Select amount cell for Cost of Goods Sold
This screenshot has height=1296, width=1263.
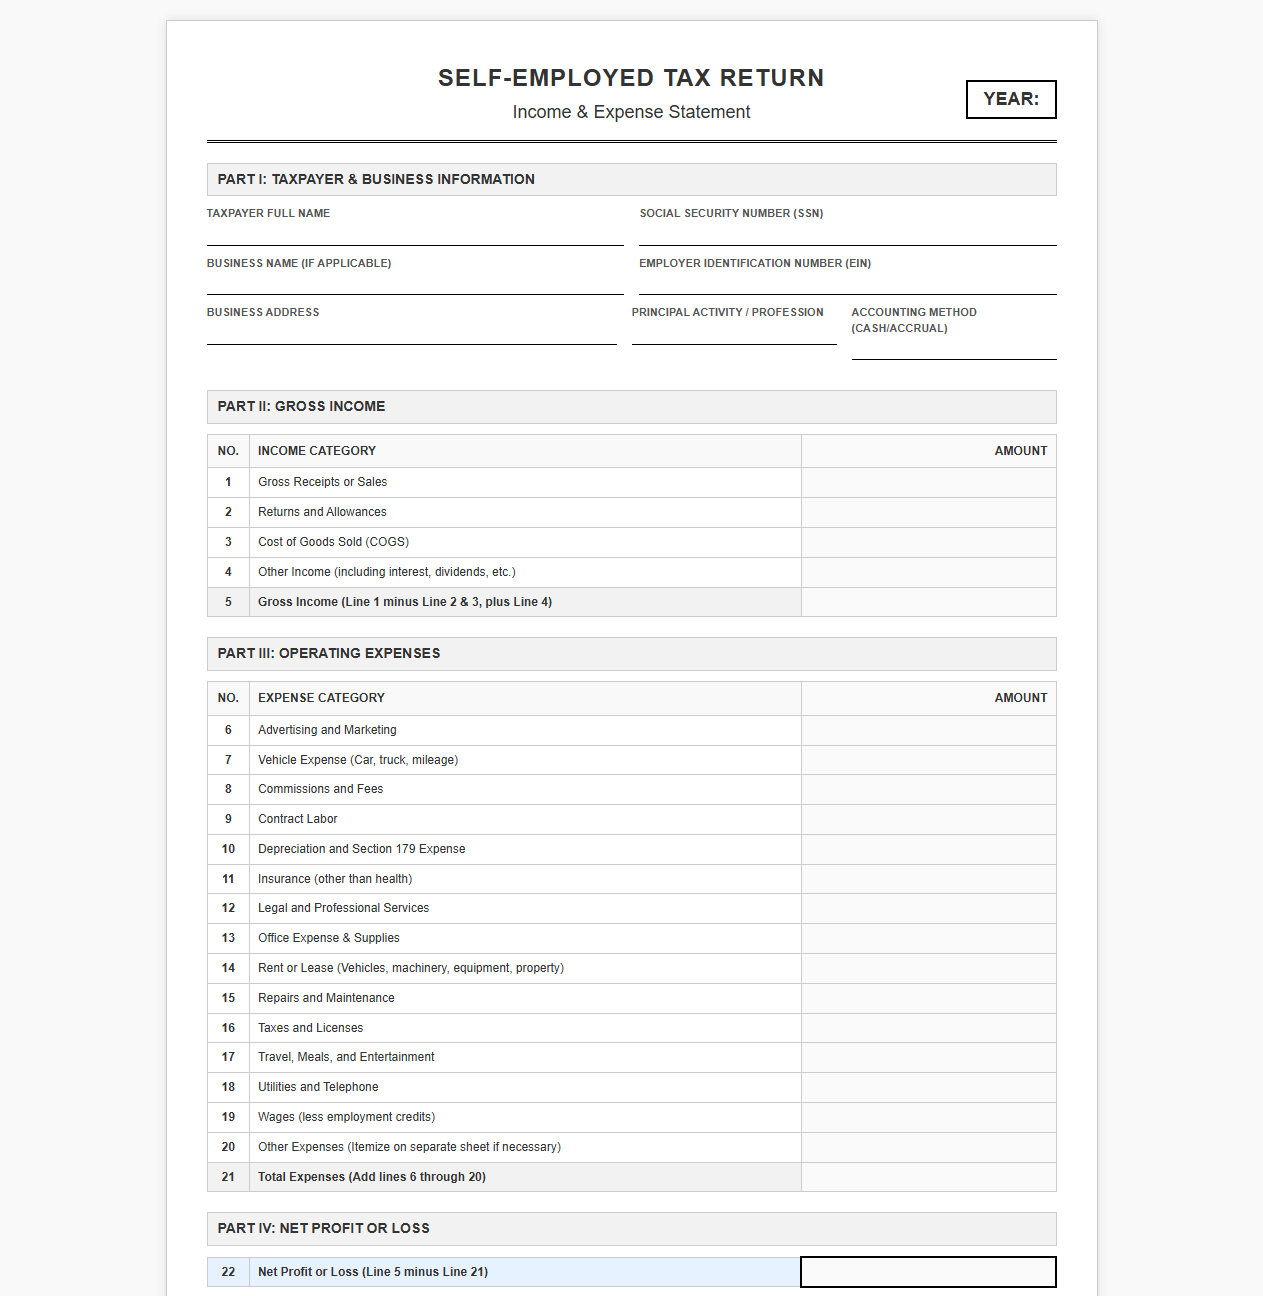[929, 542]
